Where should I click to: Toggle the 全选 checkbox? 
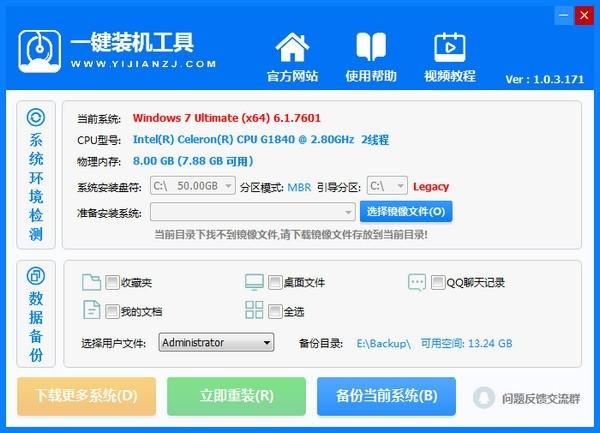275,311
